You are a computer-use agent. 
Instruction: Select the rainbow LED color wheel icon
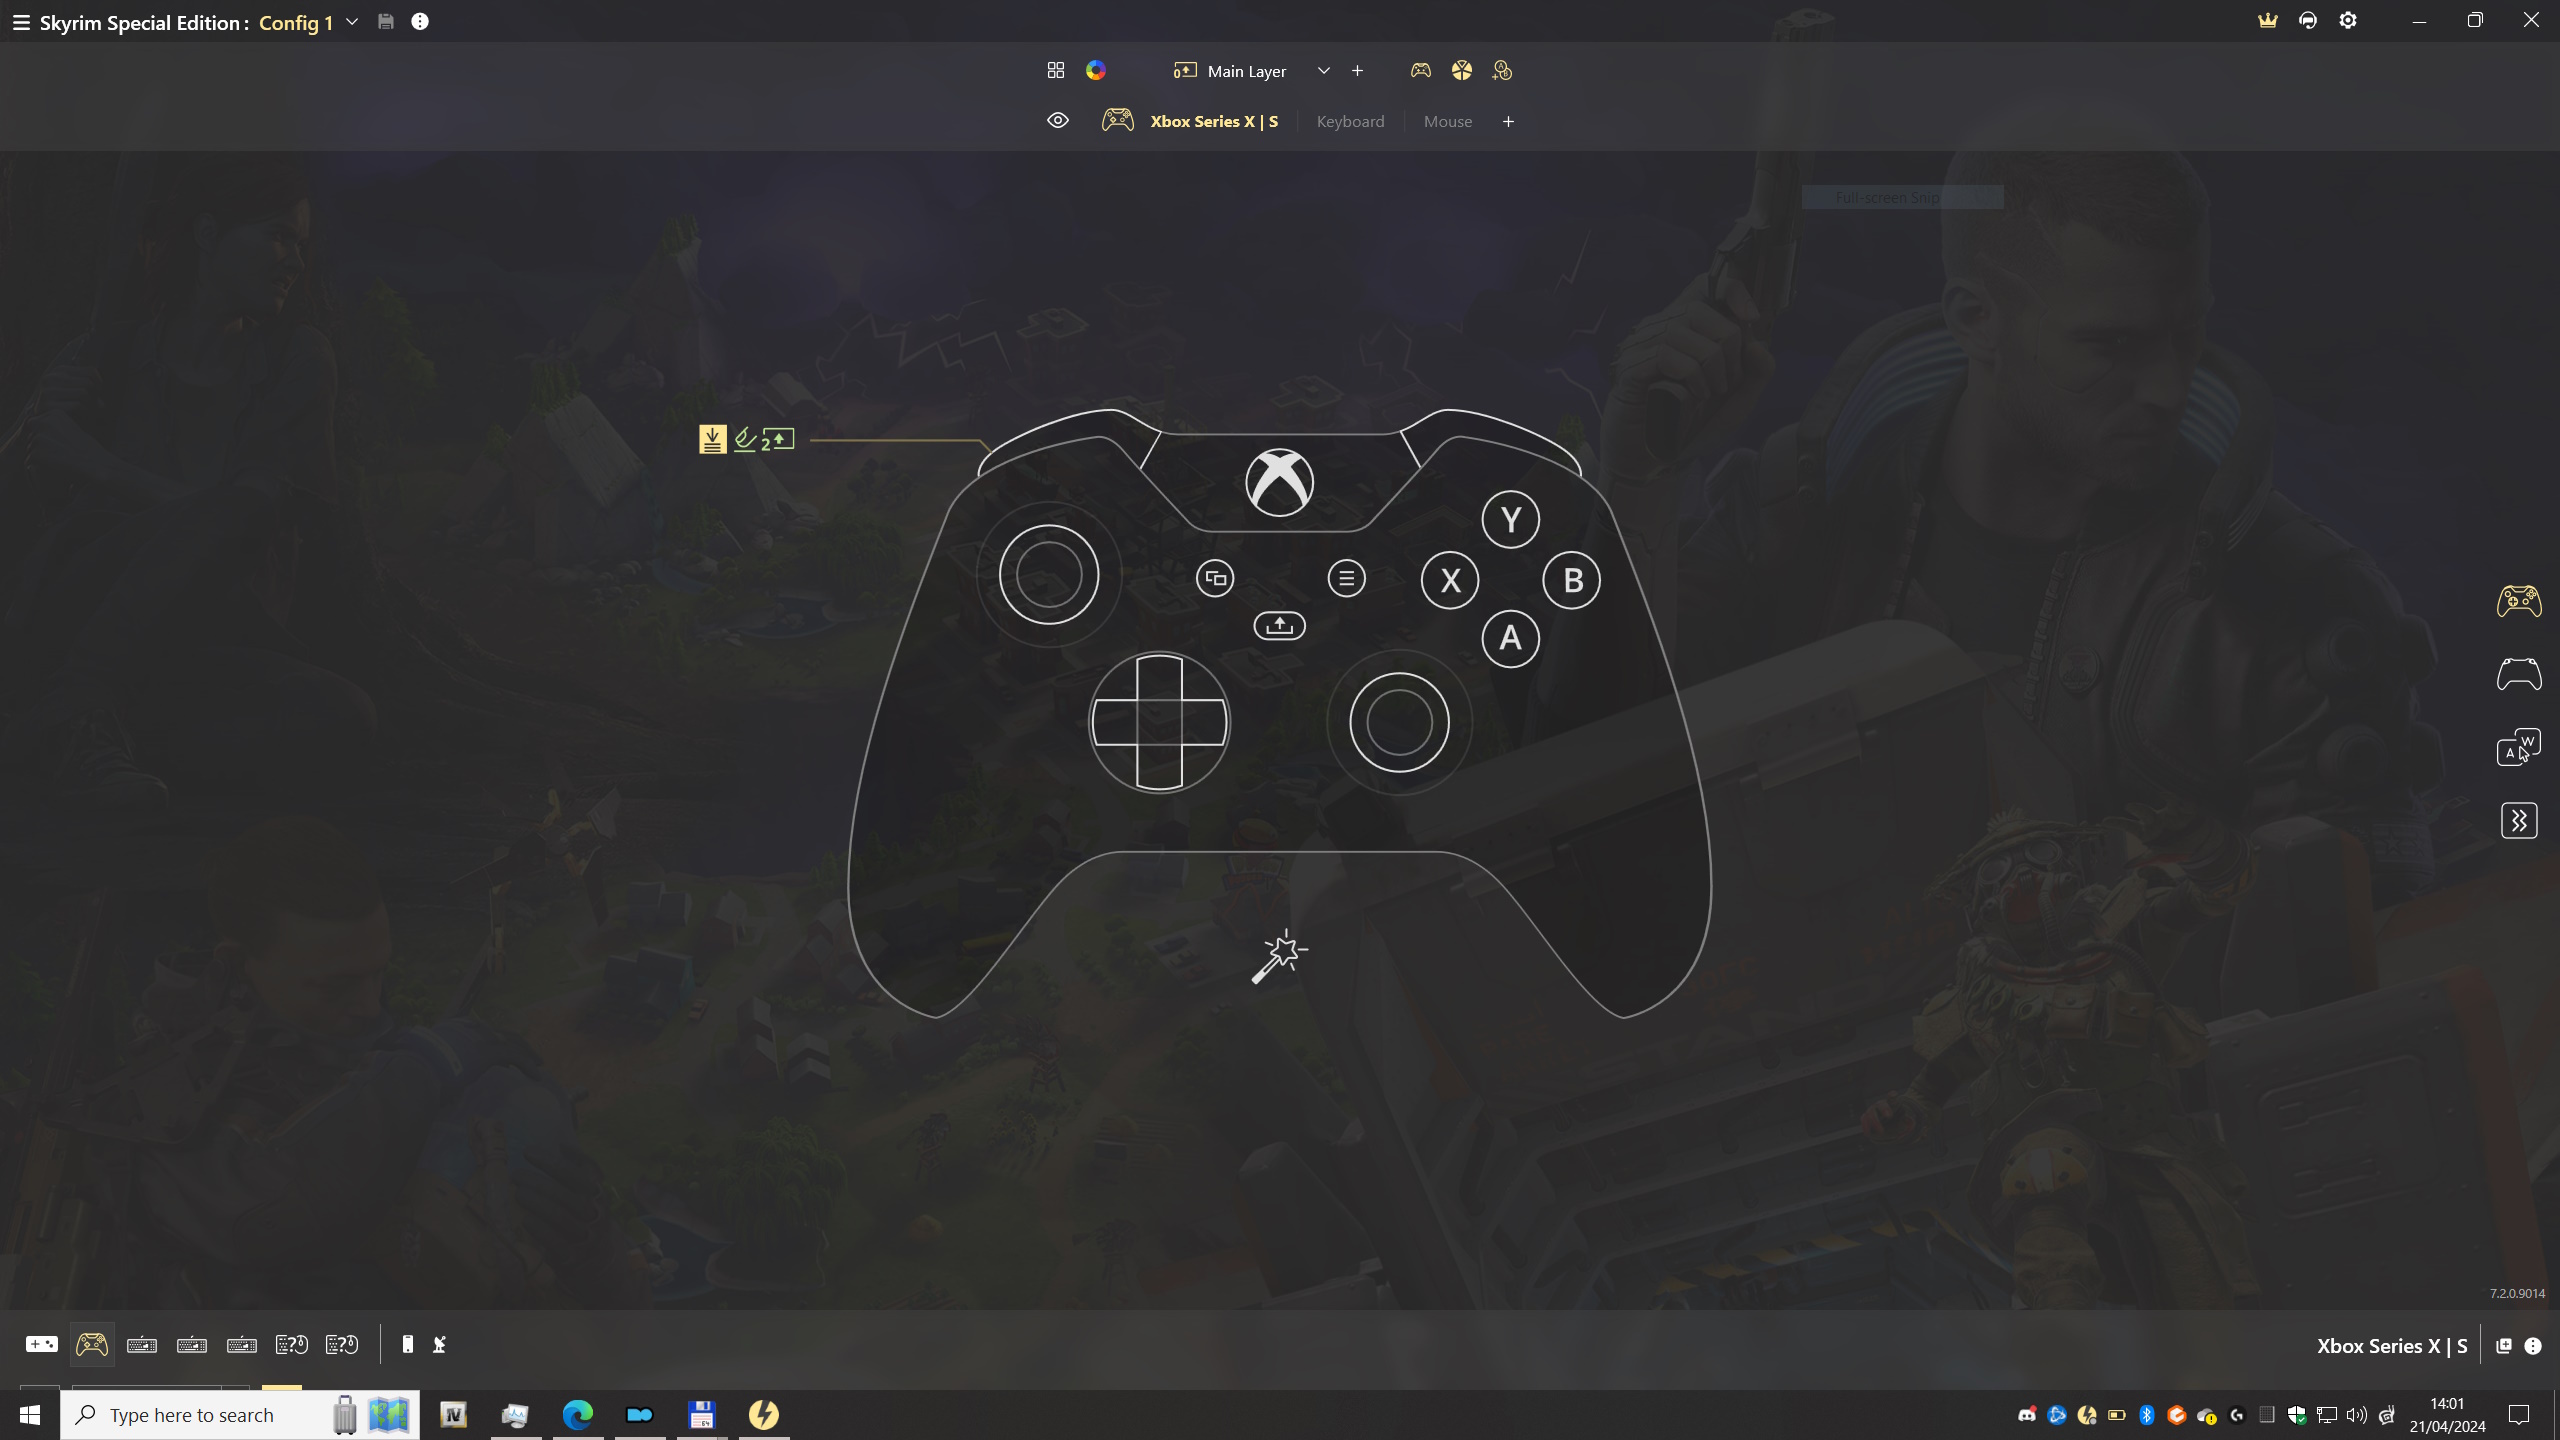1096,70
